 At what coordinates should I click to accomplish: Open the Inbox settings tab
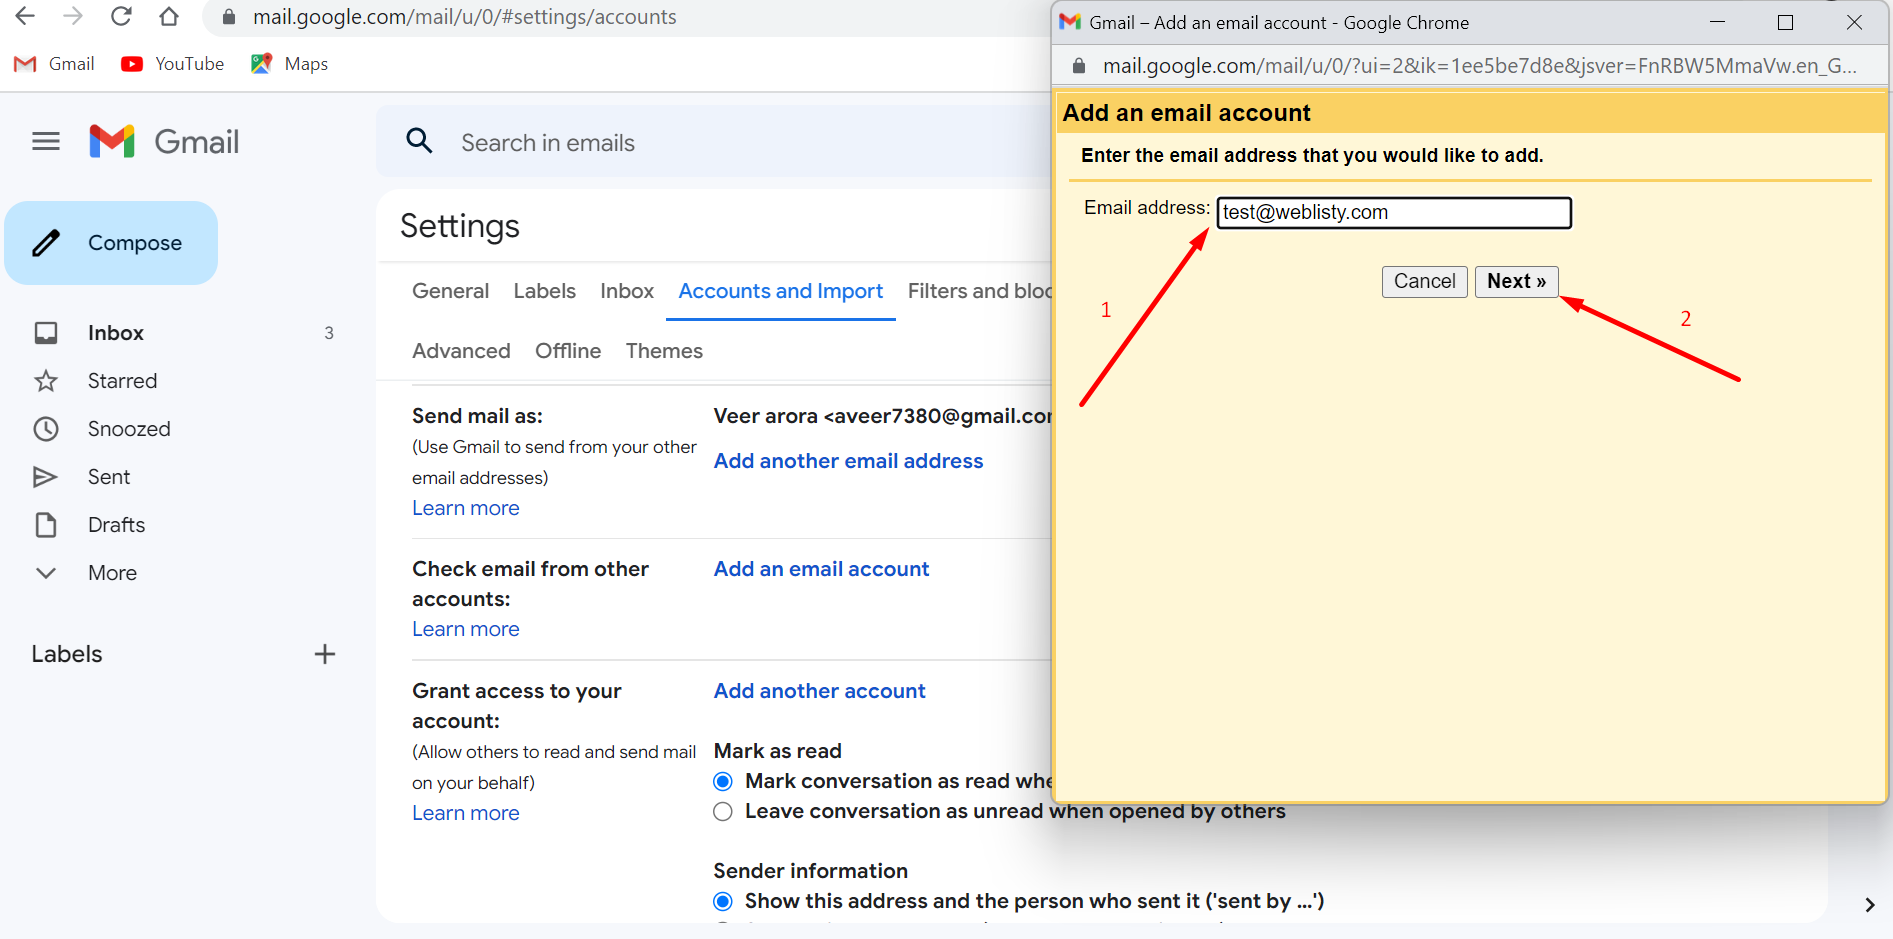click(626, 291)
